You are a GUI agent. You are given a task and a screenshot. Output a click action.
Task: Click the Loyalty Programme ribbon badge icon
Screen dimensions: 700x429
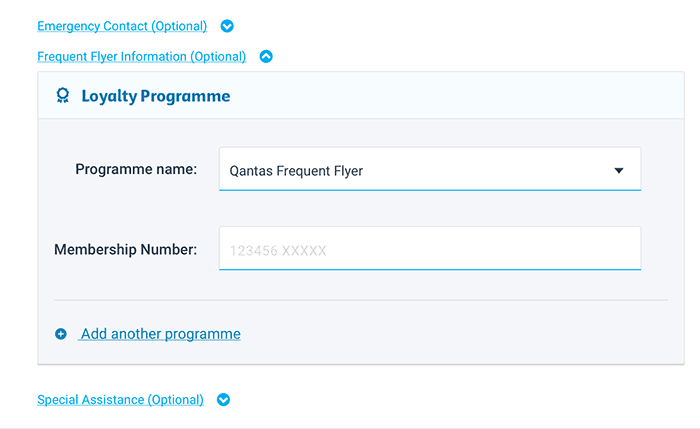click(x=63, y=96)
